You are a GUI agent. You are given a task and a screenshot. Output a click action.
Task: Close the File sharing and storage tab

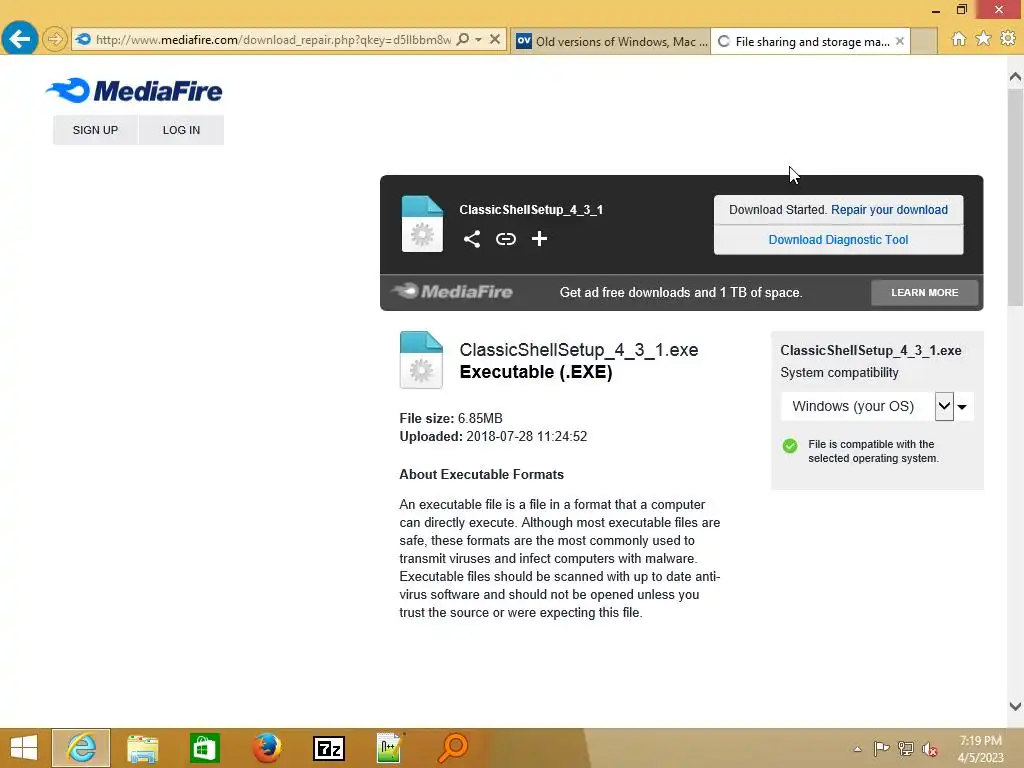pos(900,41)
